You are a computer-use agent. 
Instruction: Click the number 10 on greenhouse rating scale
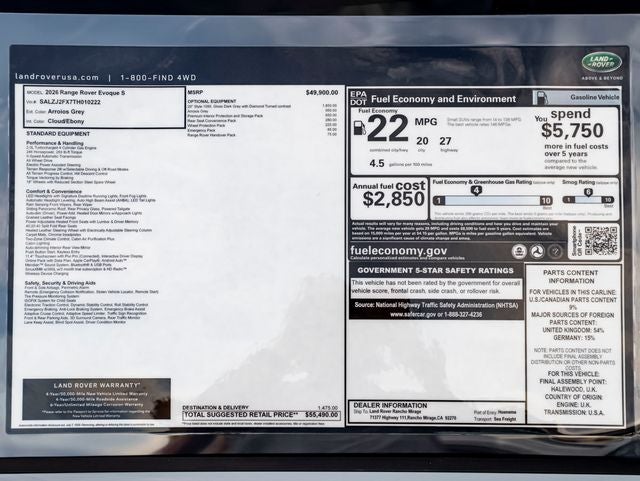[x=546, y=200]
